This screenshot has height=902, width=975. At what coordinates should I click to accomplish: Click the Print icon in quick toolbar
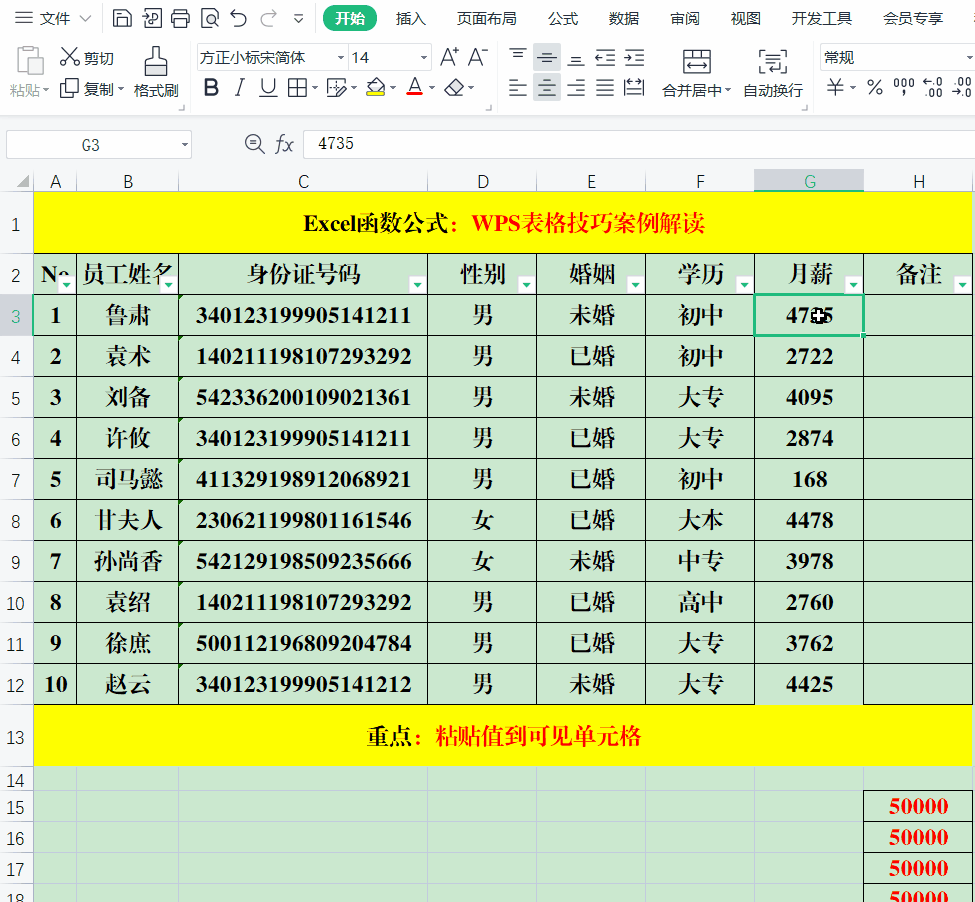click(x=180, y=18)
